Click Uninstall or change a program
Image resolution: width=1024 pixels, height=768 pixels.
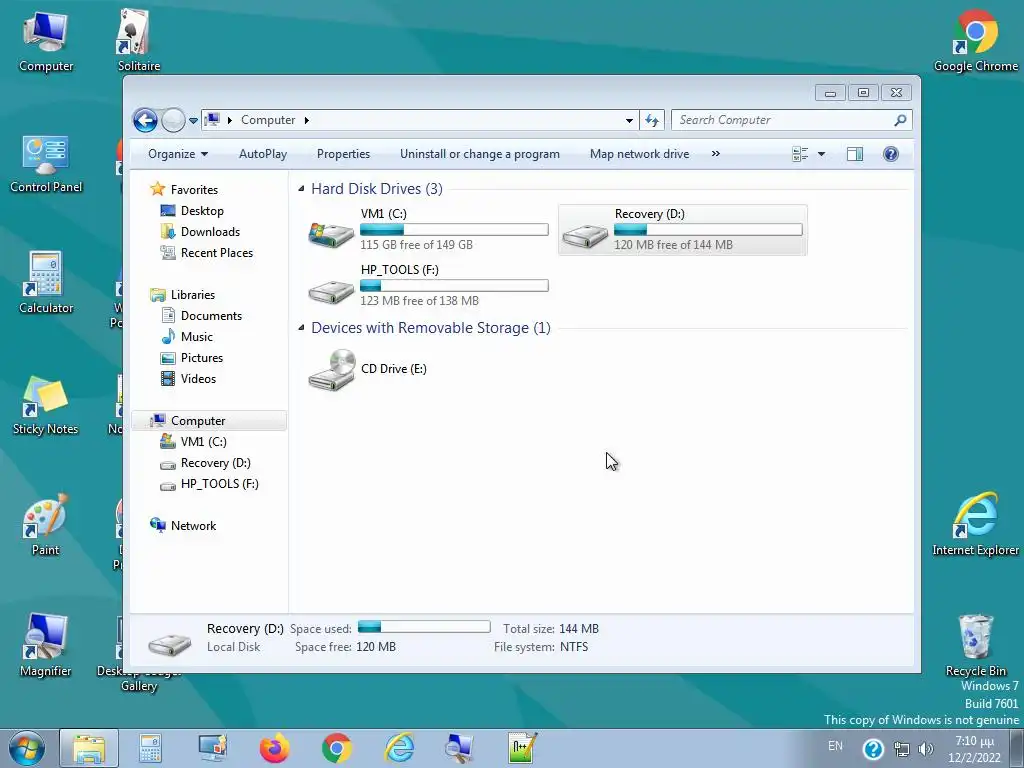coord(479,154)
